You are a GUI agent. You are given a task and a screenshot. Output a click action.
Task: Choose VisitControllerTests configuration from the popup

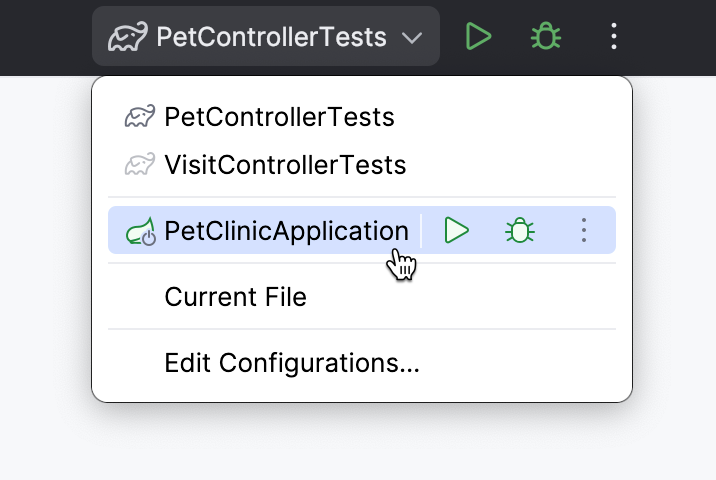coord(285,164)
